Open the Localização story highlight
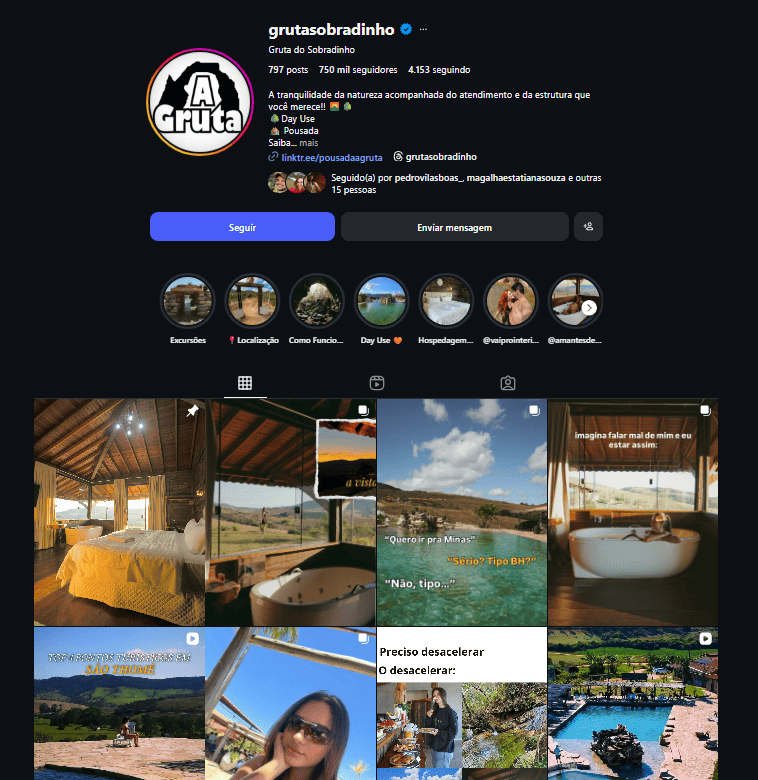The image size is (758, 780). (252, 309)
